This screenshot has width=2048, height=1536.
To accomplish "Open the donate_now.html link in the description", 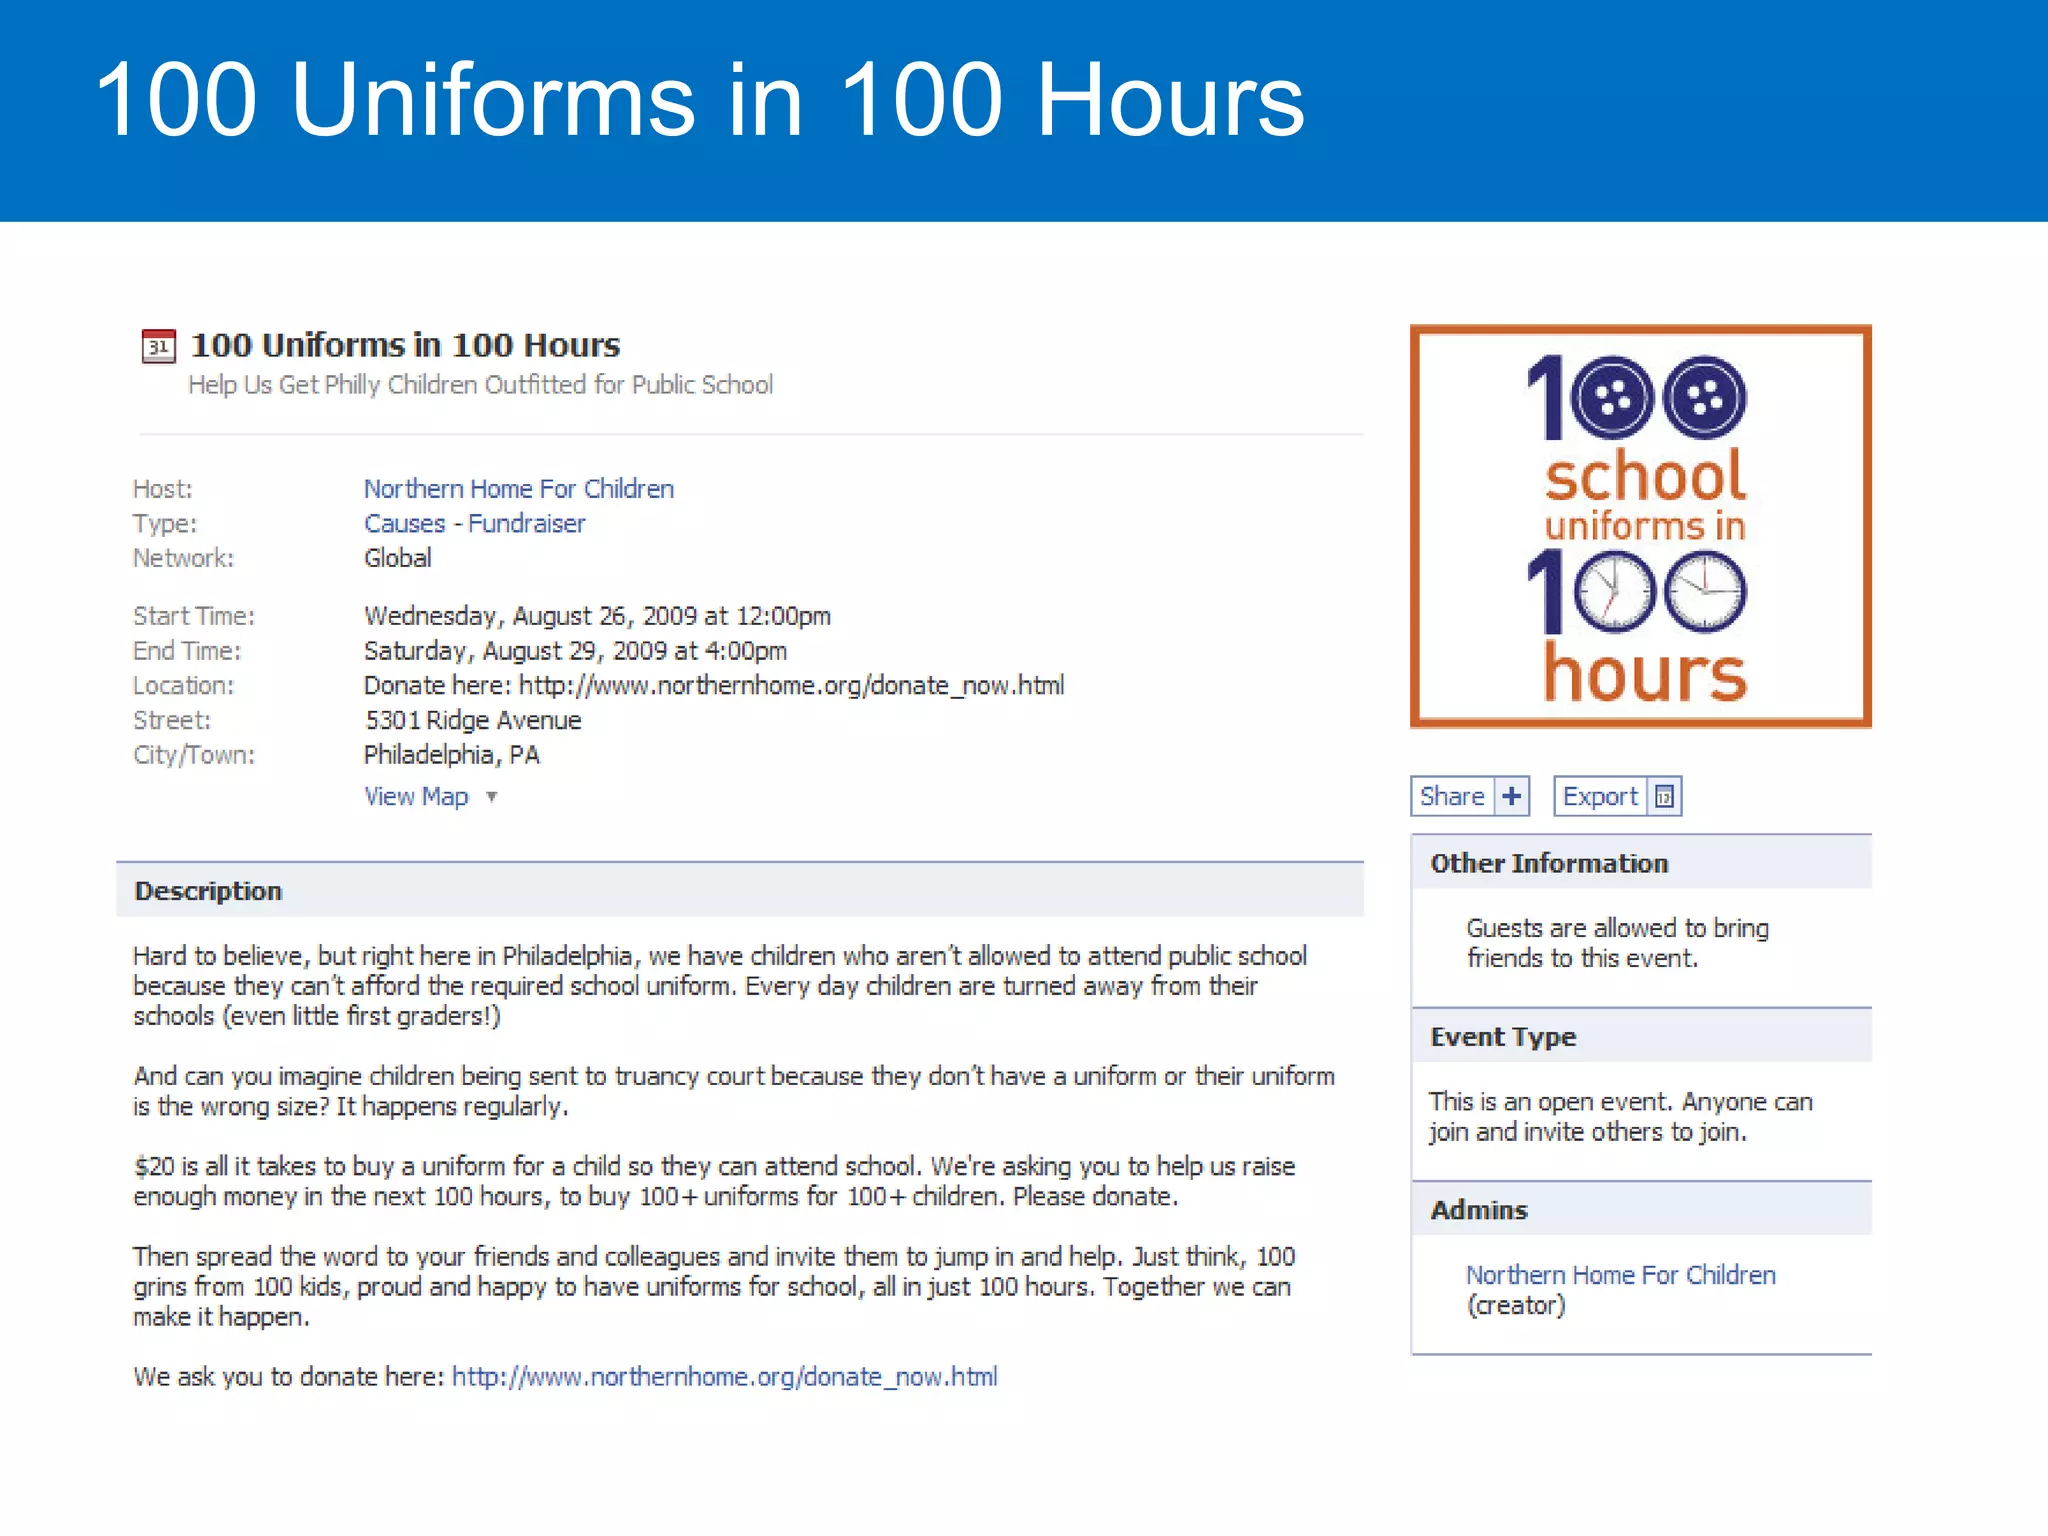I will (724, 1377).
